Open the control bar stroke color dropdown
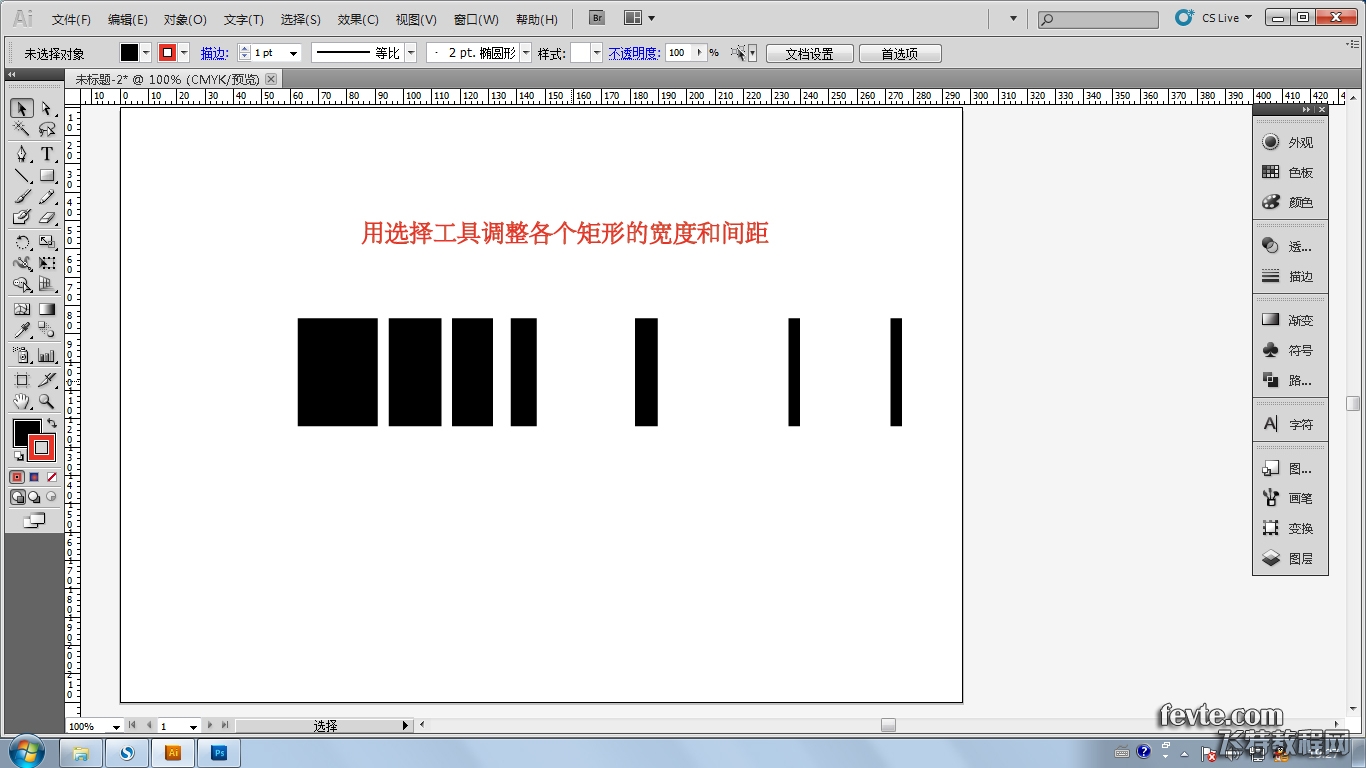 tap(184, 53)
